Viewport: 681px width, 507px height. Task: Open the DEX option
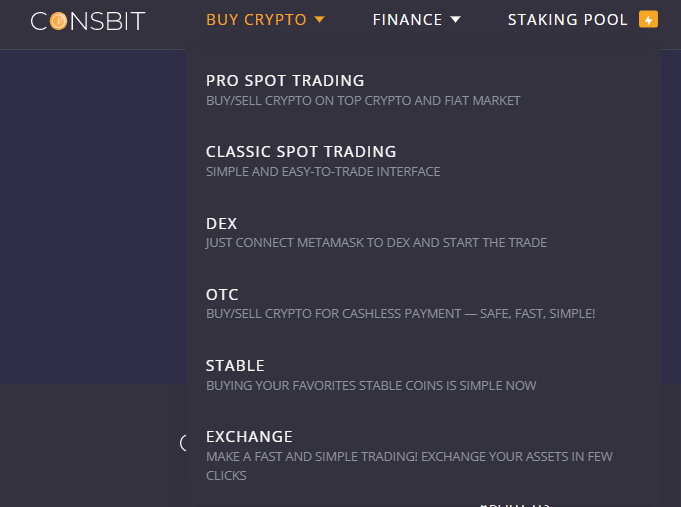pos(221,224)
